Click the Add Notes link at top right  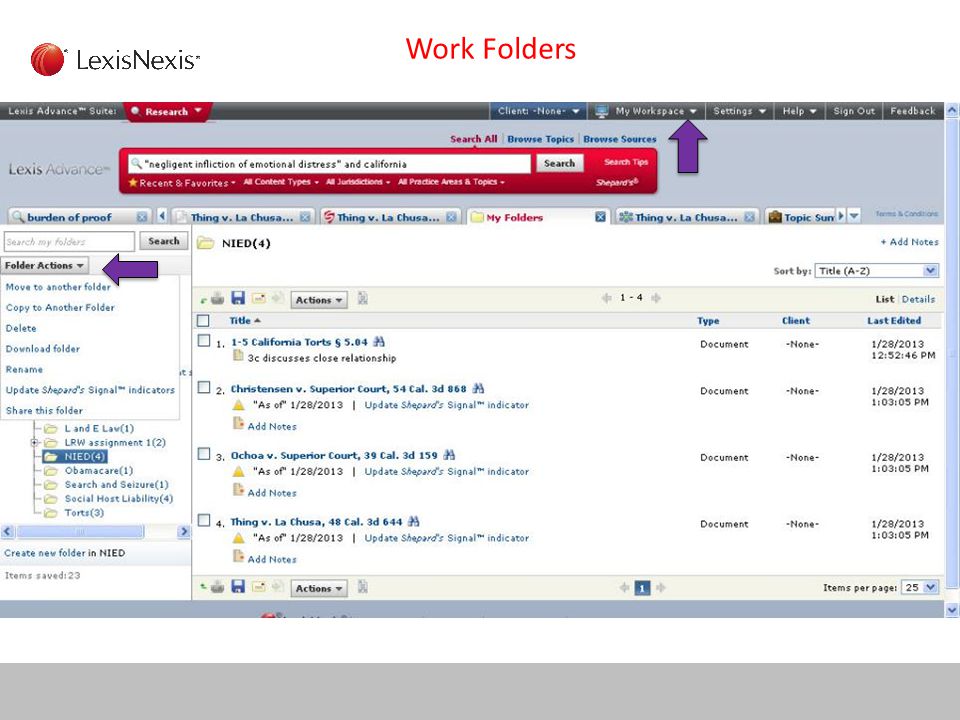pyautogui.click(x=909, y=242)
